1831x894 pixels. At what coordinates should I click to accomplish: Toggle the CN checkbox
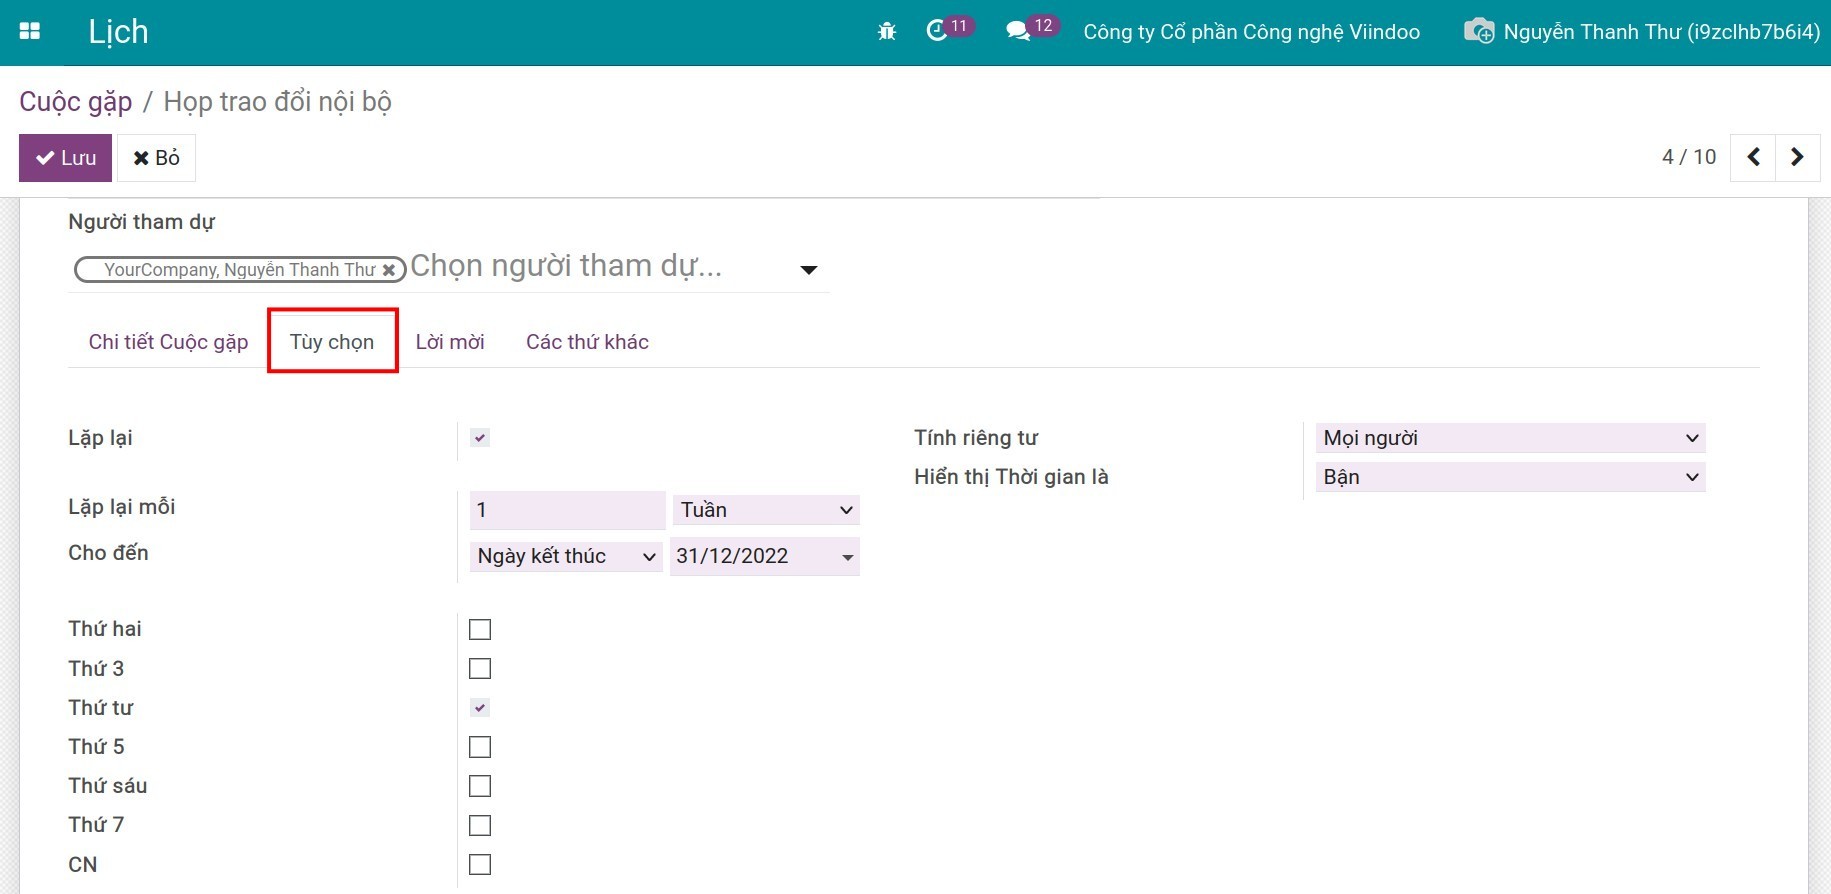click(480, 864)
